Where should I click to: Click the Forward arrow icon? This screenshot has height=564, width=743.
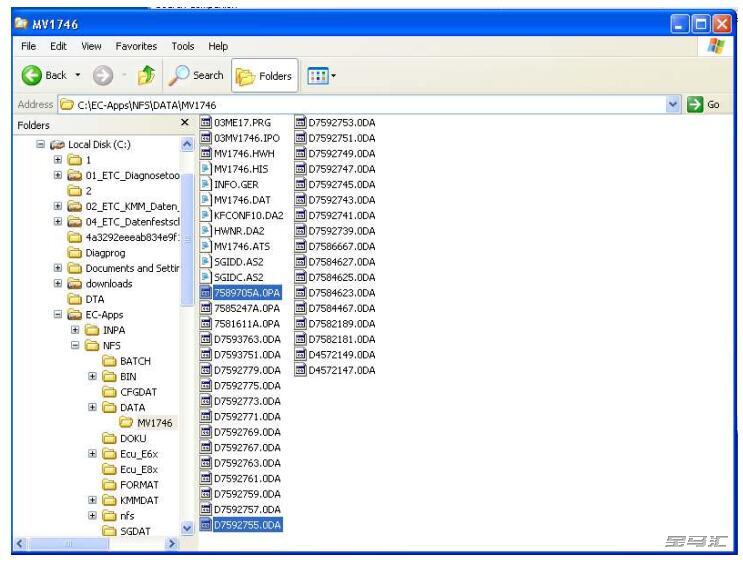[x=103, y=75]
